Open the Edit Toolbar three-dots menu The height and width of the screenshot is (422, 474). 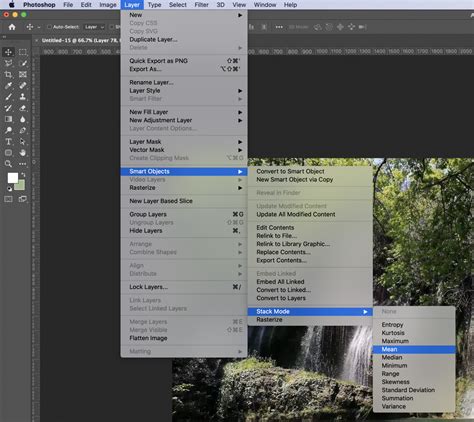click(23, 164)
